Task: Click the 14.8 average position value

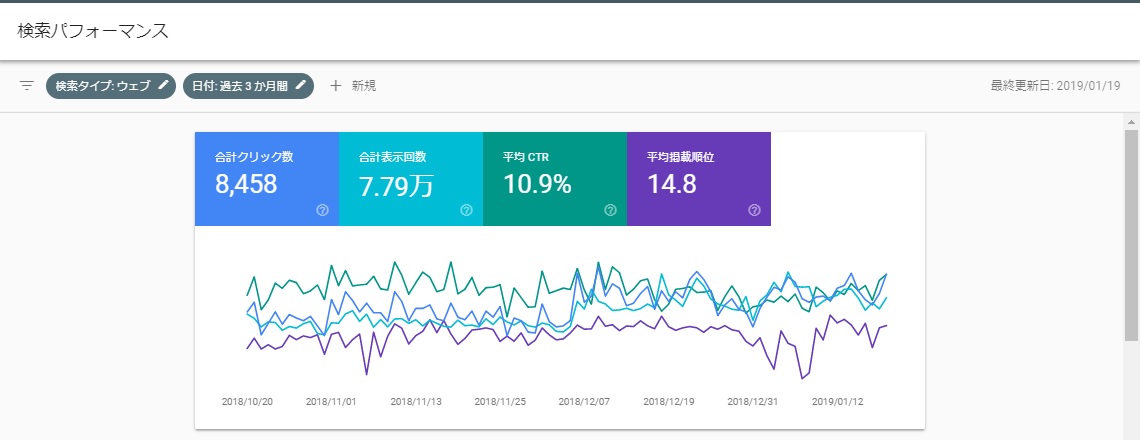Action: [672, 184]
